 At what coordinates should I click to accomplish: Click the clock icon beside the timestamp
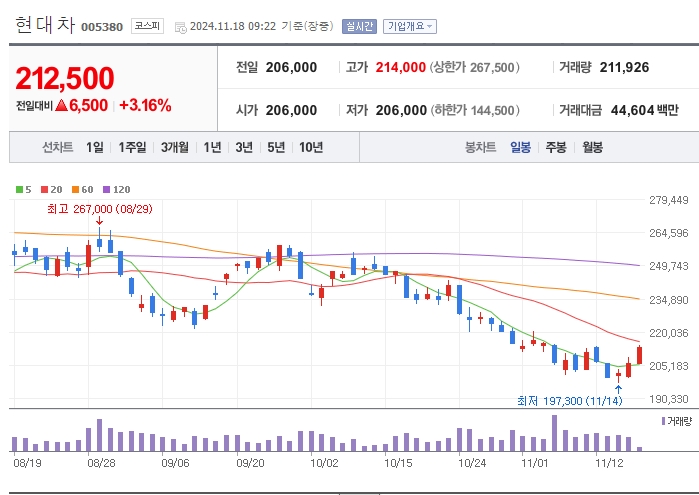point(181,27)
